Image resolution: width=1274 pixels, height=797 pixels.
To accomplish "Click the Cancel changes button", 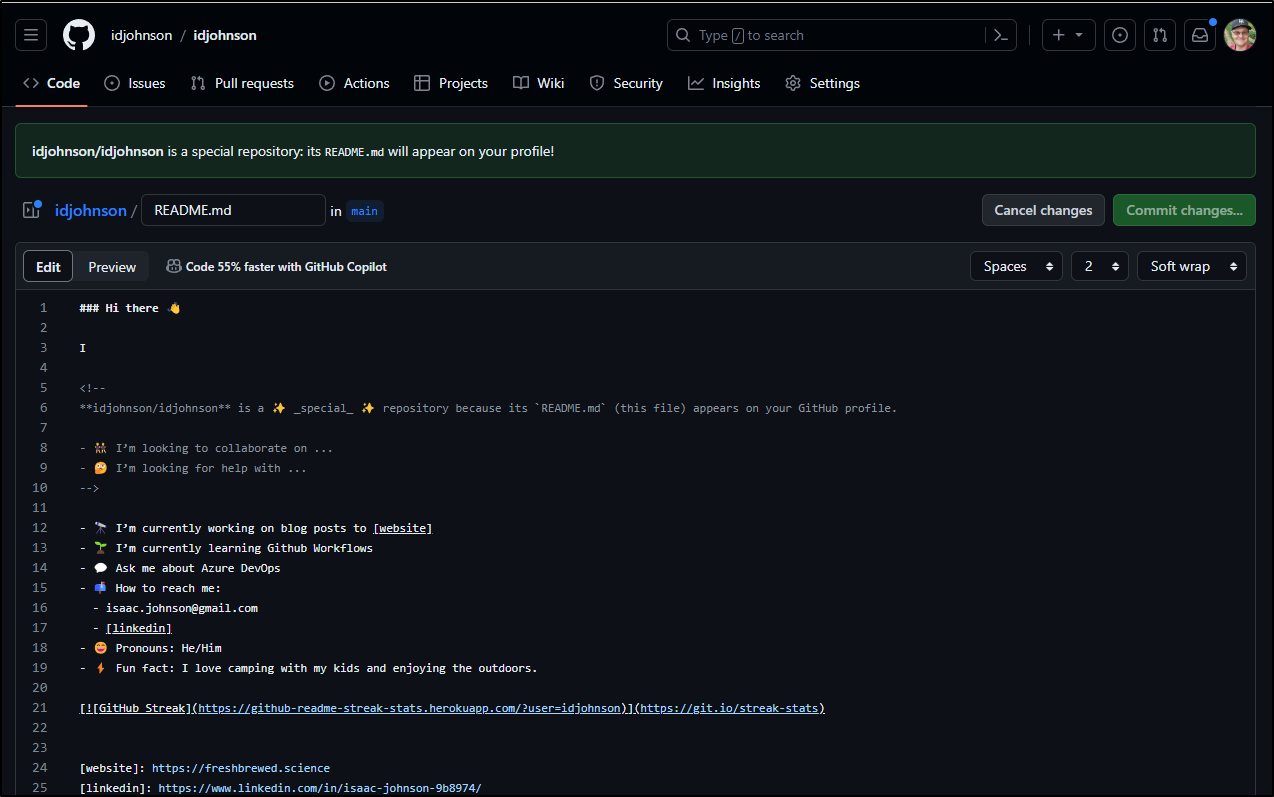I will pos(1043,210).
